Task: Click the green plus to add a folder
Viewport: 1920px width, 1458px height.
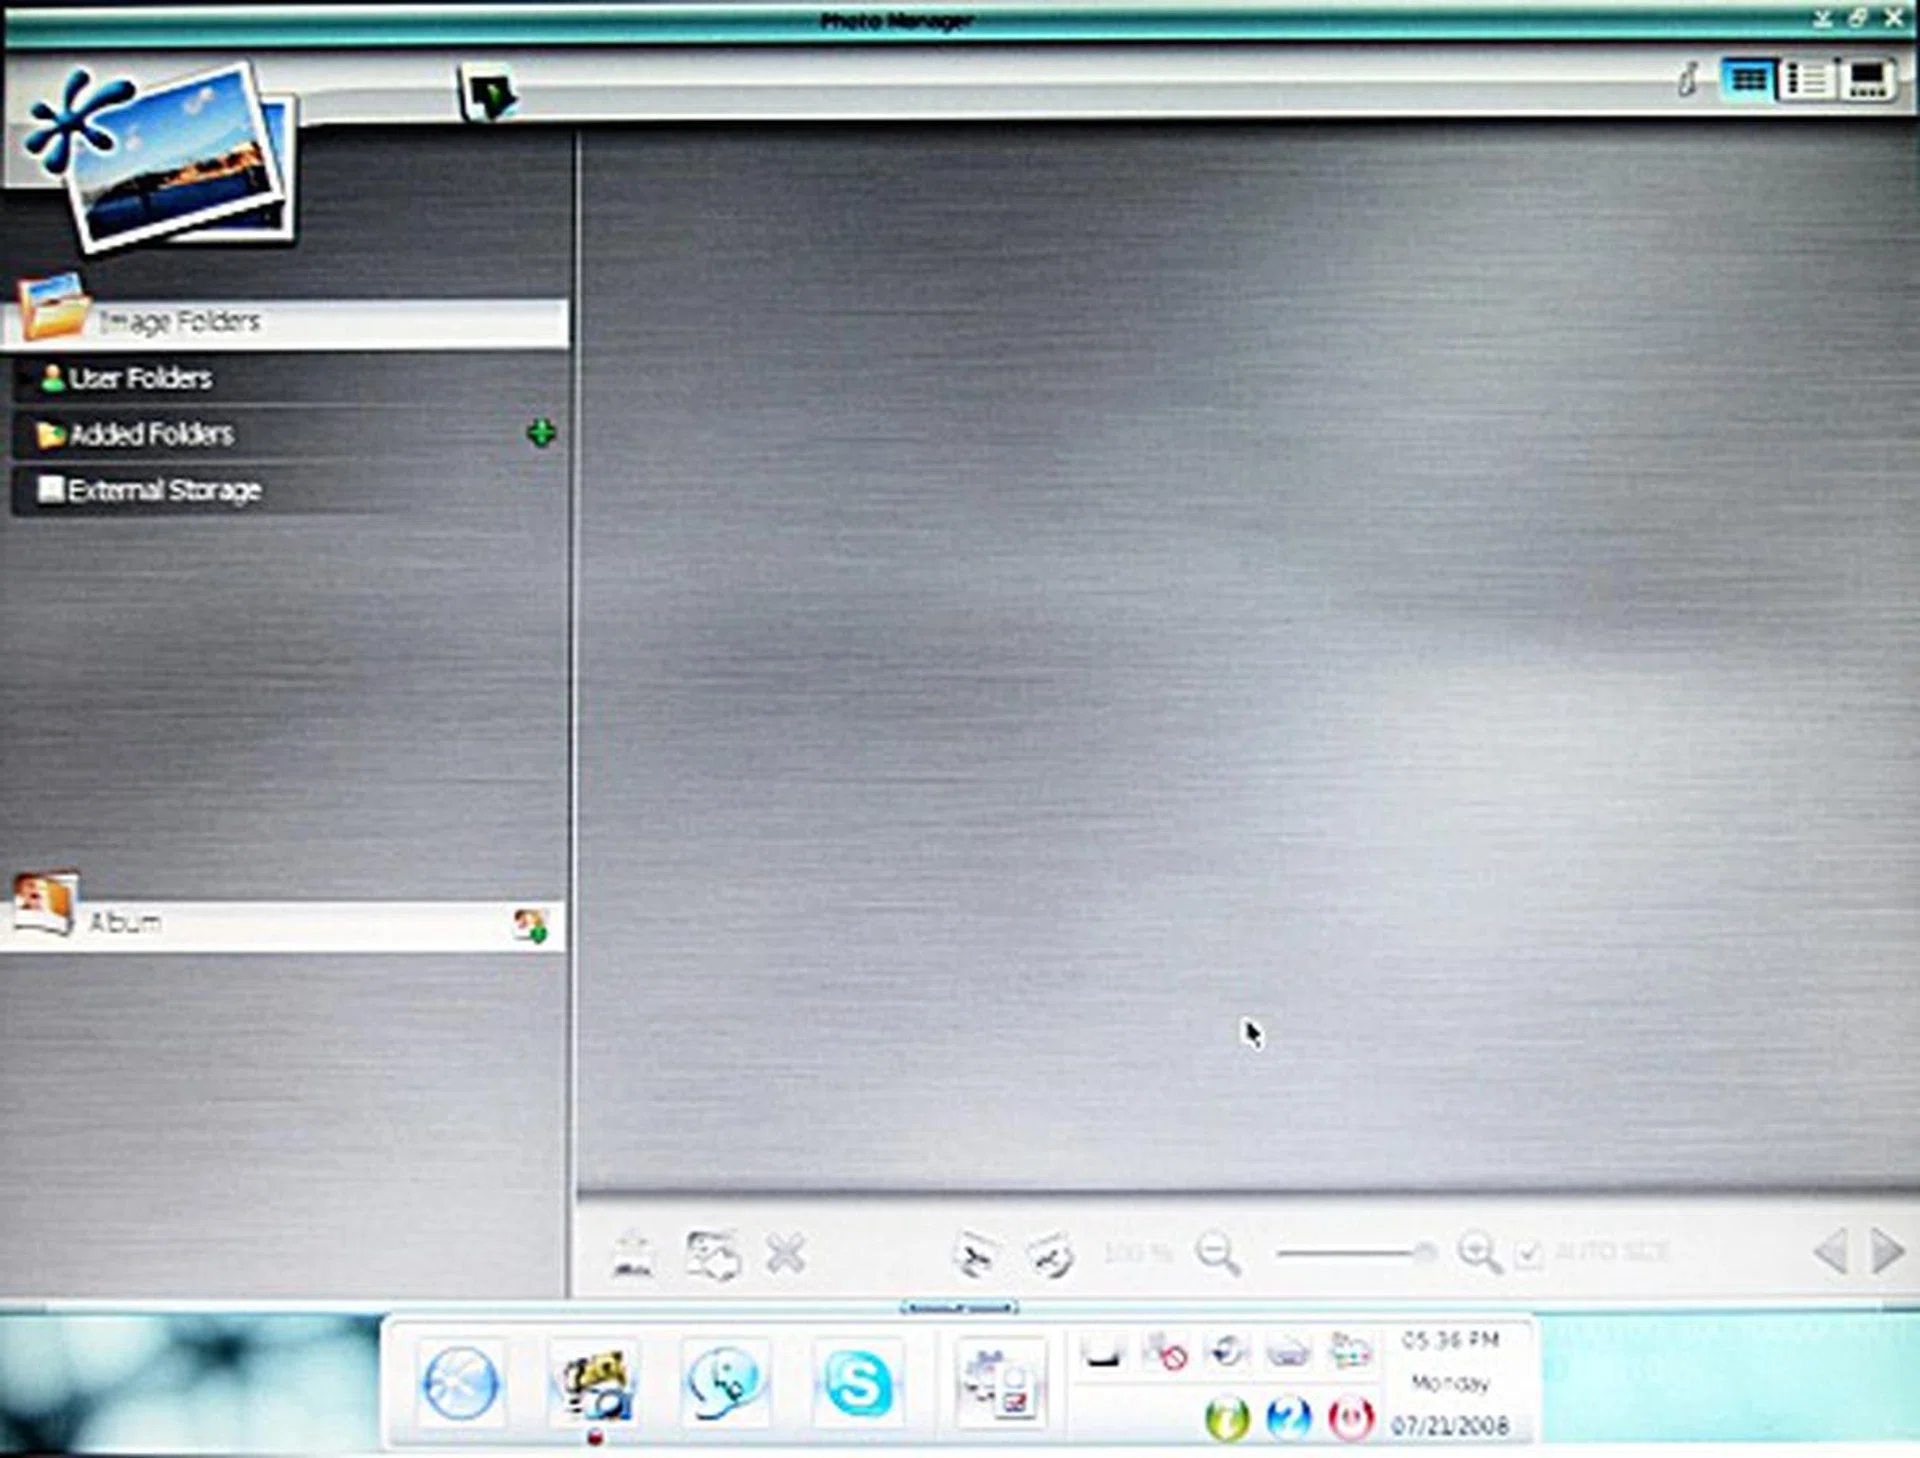Action: (541, 433)
